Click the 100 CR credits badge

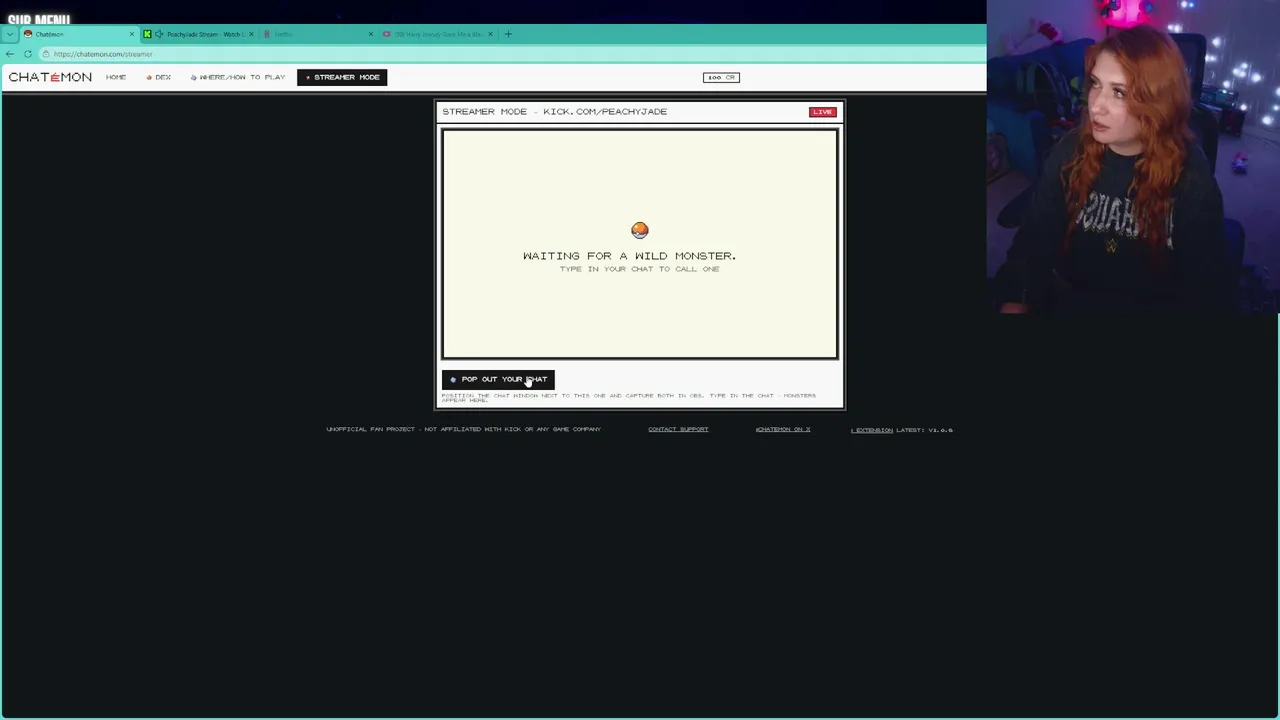pos(721,77)
